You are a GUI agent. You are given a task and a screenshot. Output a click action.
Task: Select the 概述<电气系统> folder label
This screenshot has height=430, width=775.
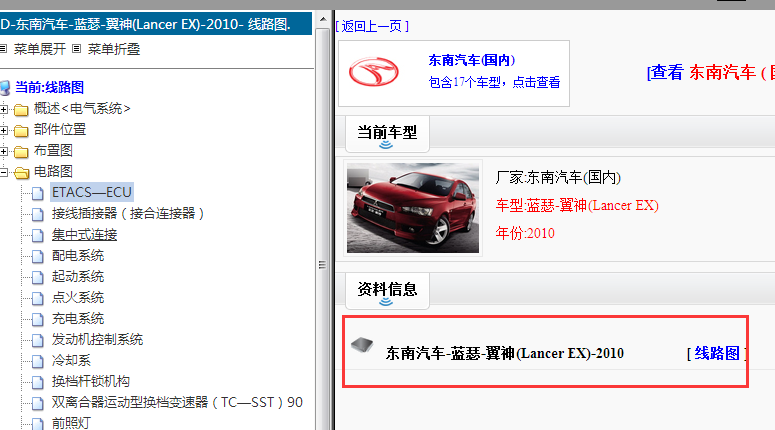click(82, 109)
